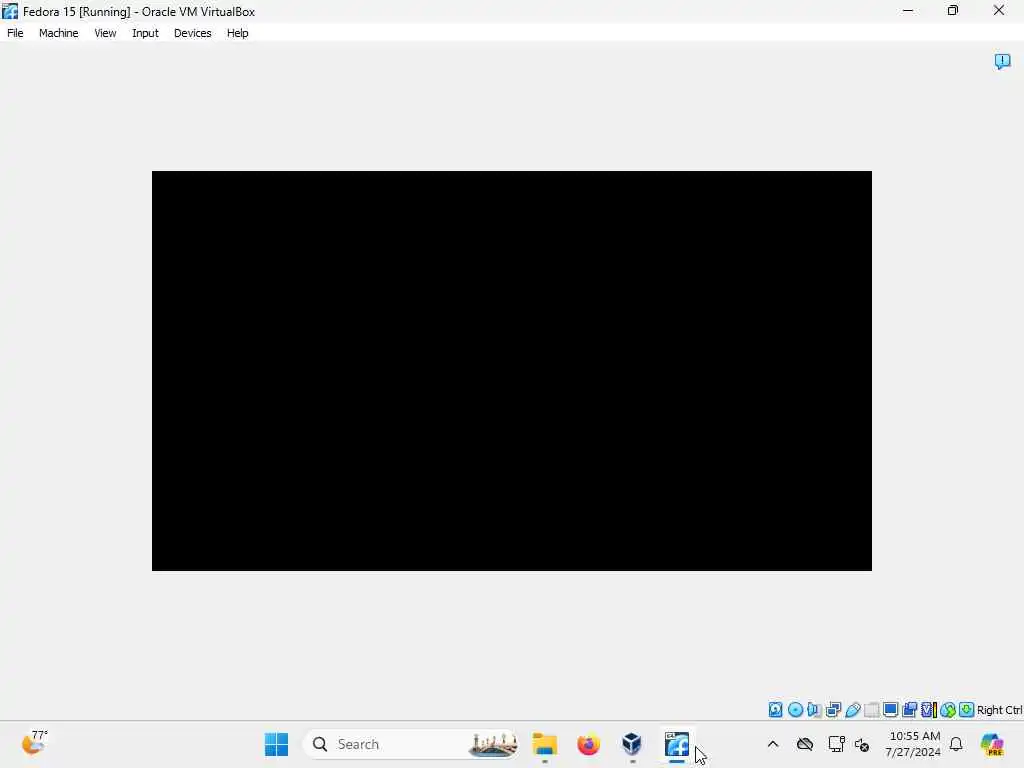The height and width of the screenshot is (768, 1024).
Task: Click the Right Ctrl host key label
Action: 999,710
